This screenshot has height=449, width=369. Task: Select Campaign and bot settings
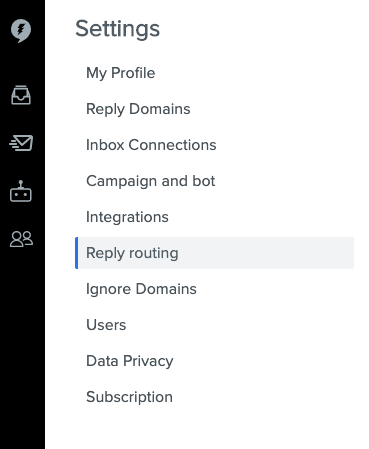coord(150,181)
